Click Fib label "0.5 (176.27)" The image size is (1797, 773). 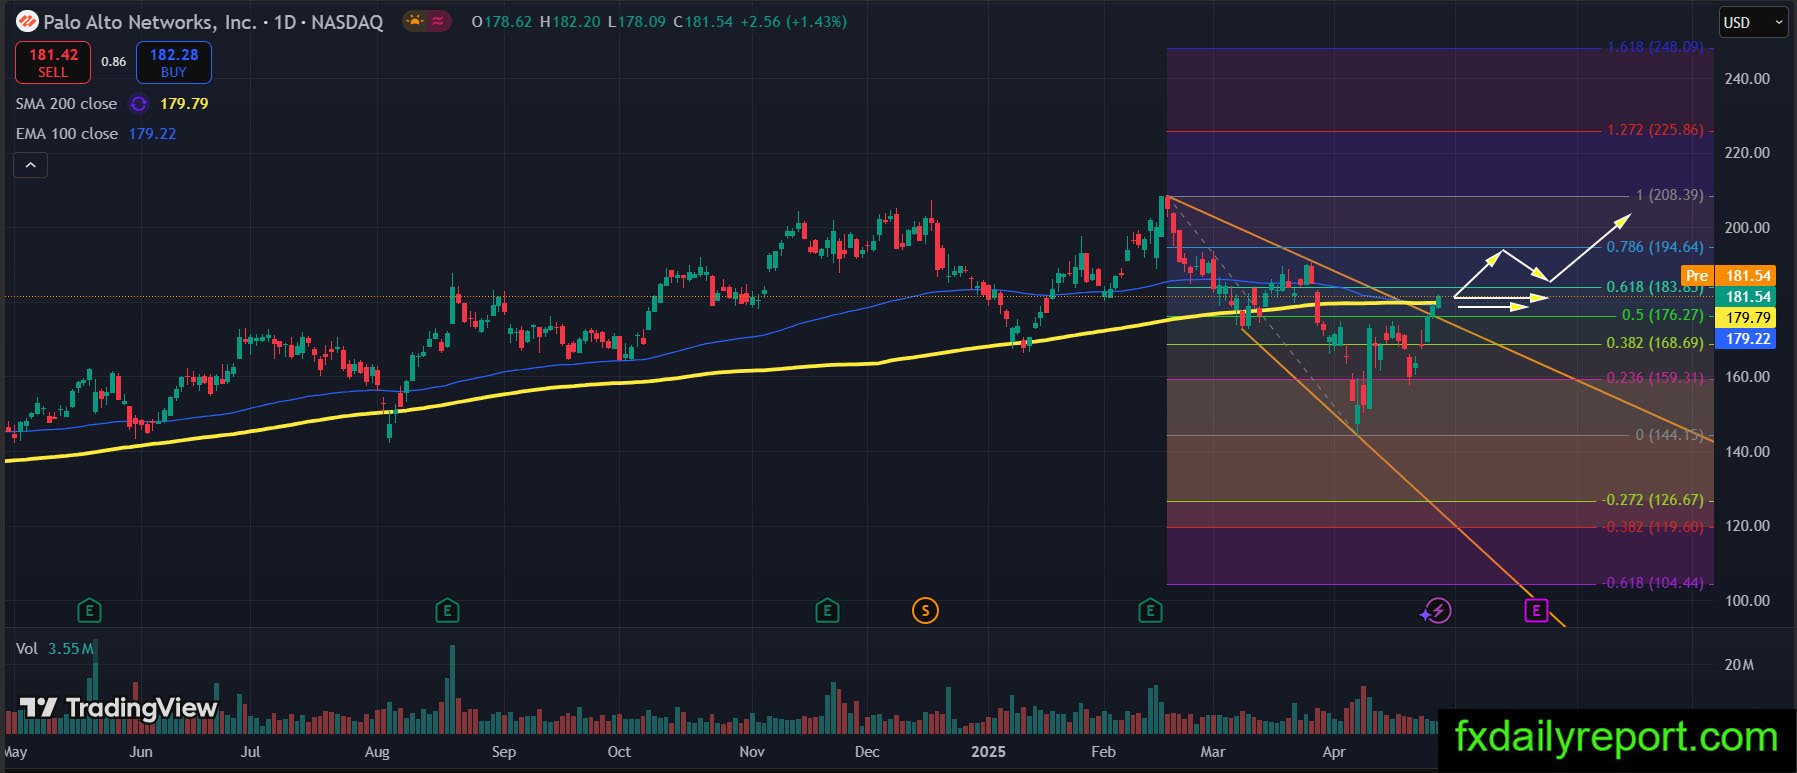tap(1663, 315)
